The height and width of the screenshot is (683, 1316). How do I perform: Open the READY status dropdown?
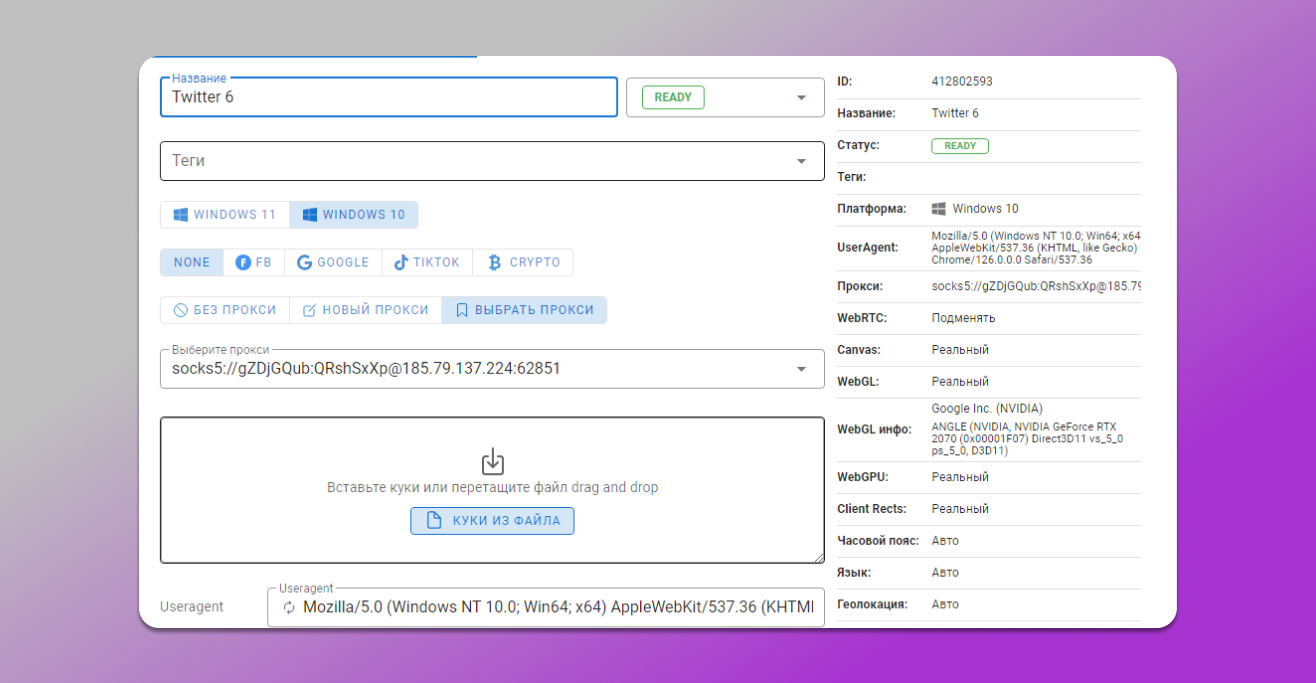(x=801, y=98)
